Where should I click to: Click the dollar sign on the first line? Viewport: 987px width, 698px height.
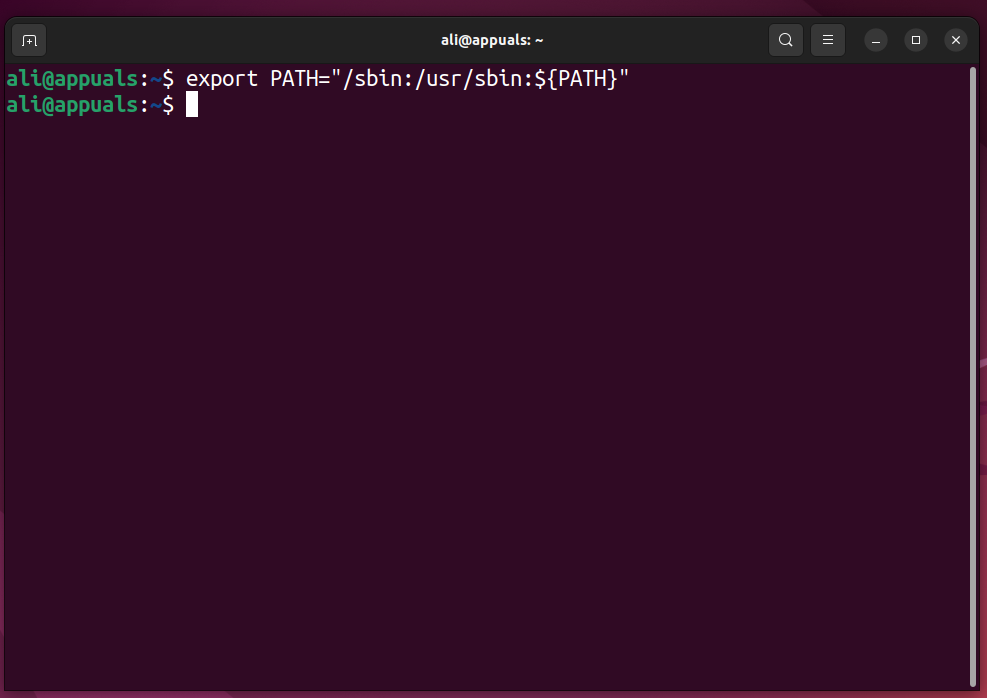coord(168,78)
